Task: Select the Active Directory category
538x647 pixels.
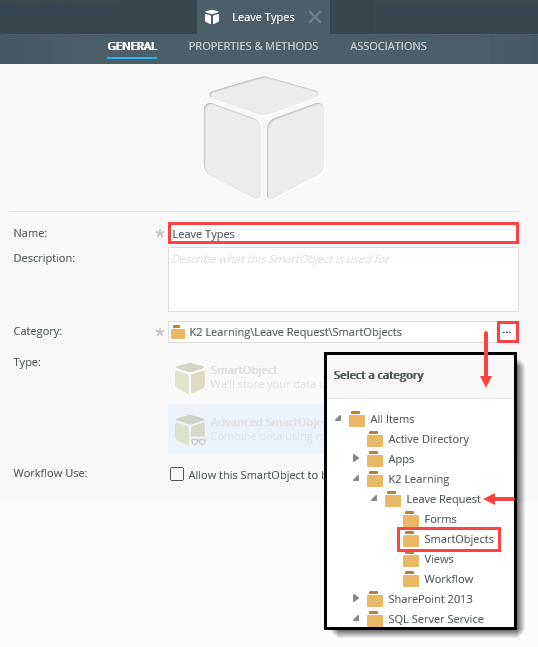Action: (428, 439)
